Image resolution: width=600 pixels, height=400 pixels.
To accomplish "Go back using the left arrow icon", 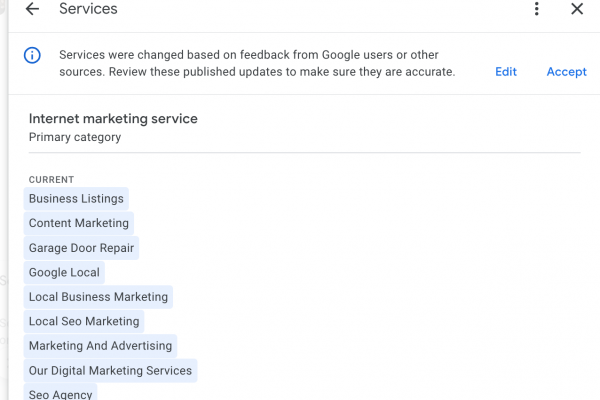I will point(33,9).
